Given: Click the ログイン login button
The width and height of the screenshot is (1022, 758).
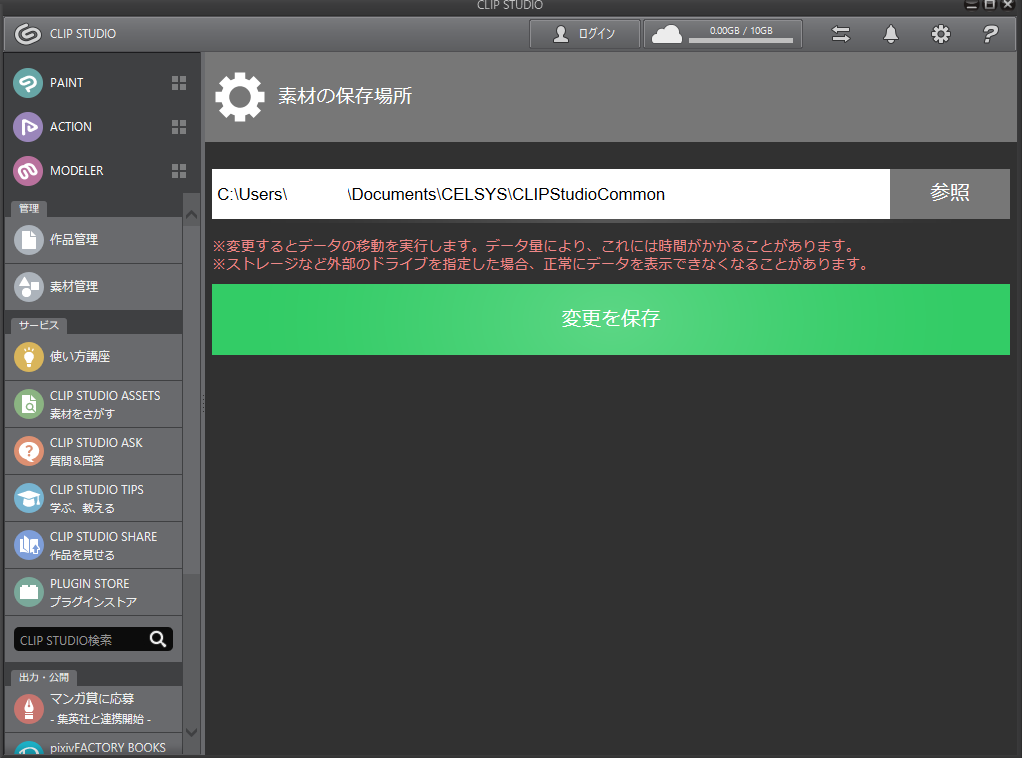Looking at the screenshot, I should [585, 34].
